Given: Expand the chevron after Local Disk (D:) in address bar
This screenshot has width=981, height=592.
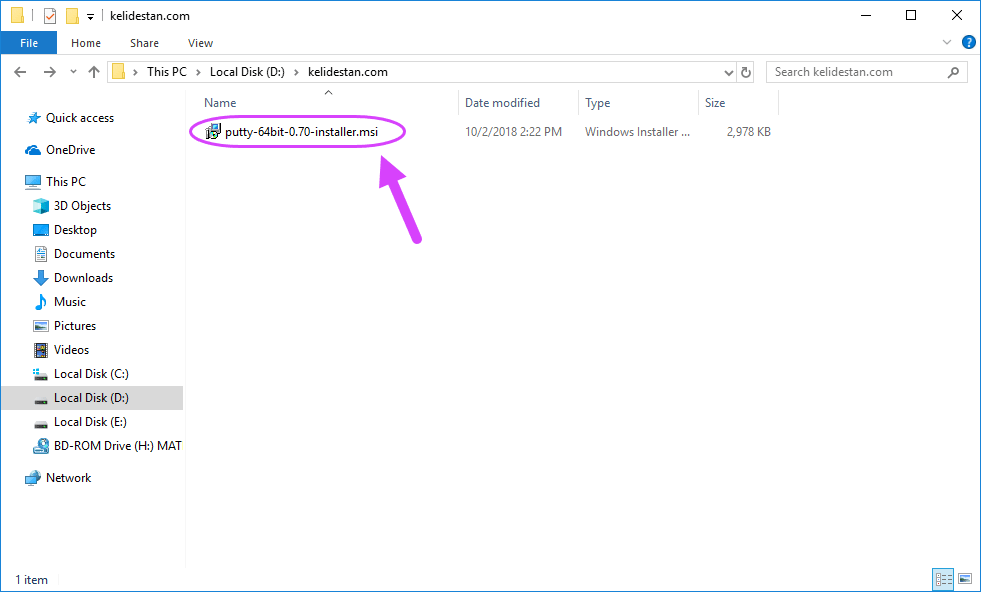Looking at the screenshot, I should click(297, 72).
